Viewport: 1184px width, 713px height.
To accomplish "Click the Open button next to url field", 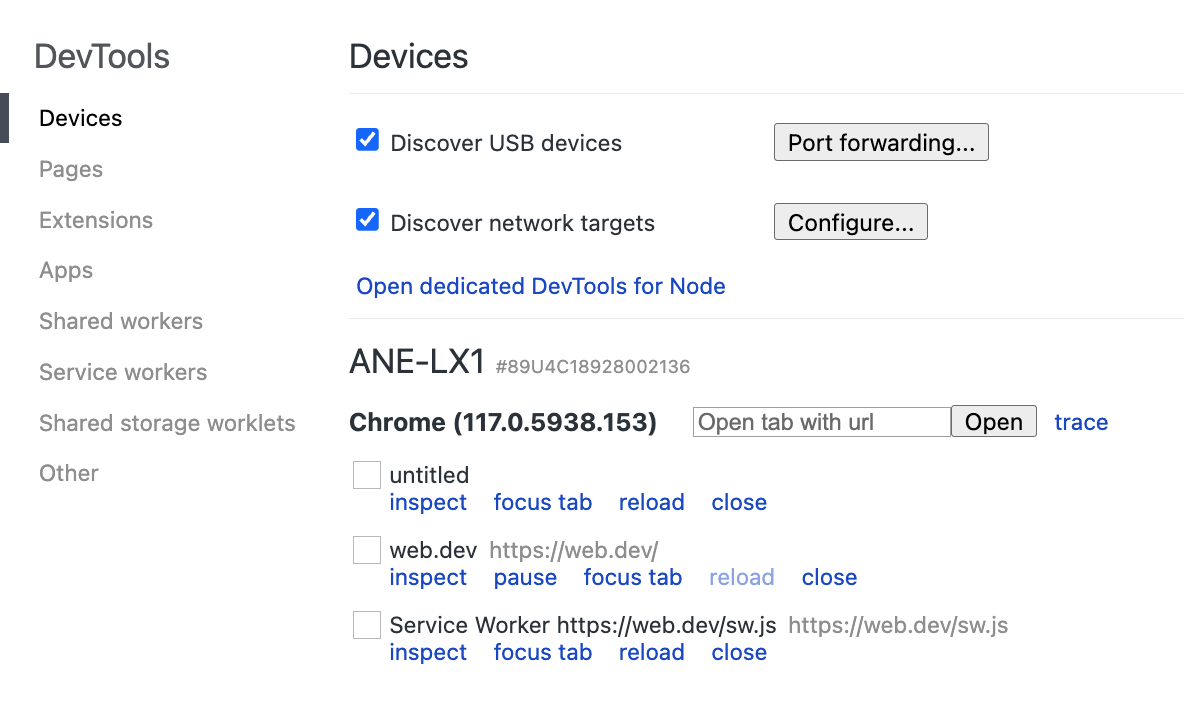I will (994, 421).
